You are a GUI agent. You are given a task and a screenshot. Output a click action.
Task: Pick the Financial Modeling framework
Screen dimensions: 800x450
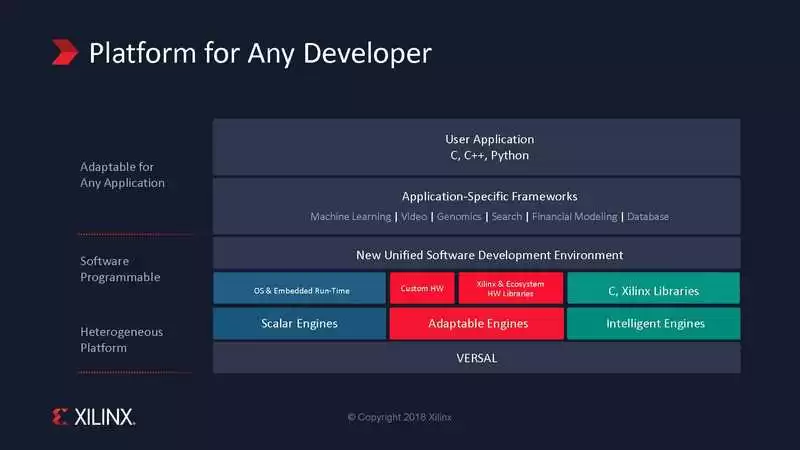tap(574, 217)
